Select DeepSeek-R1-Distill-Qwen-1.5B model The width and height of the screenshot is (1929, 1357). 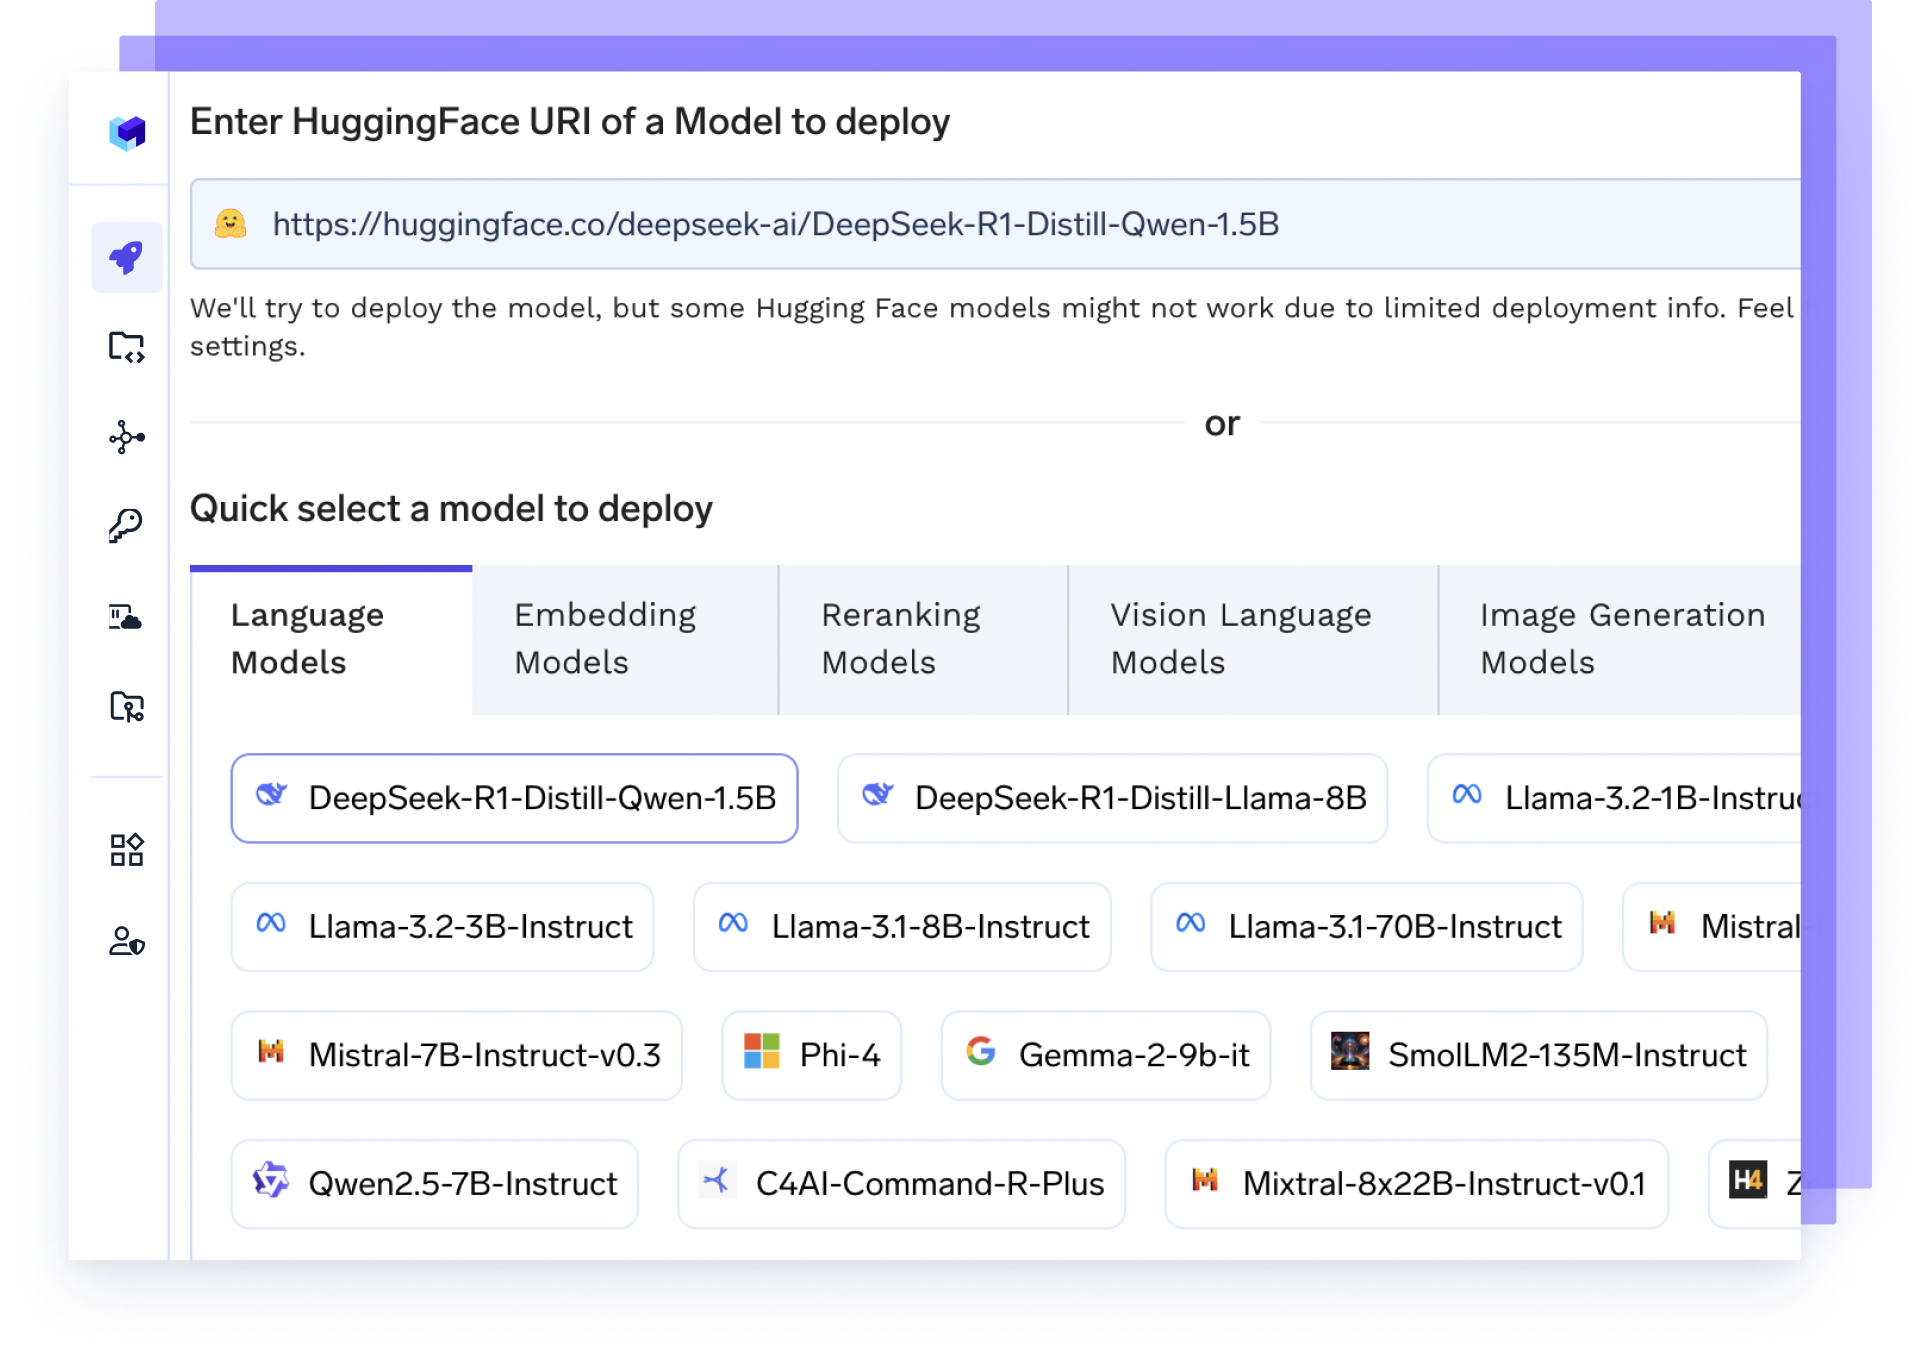click(x=514, y=798)
